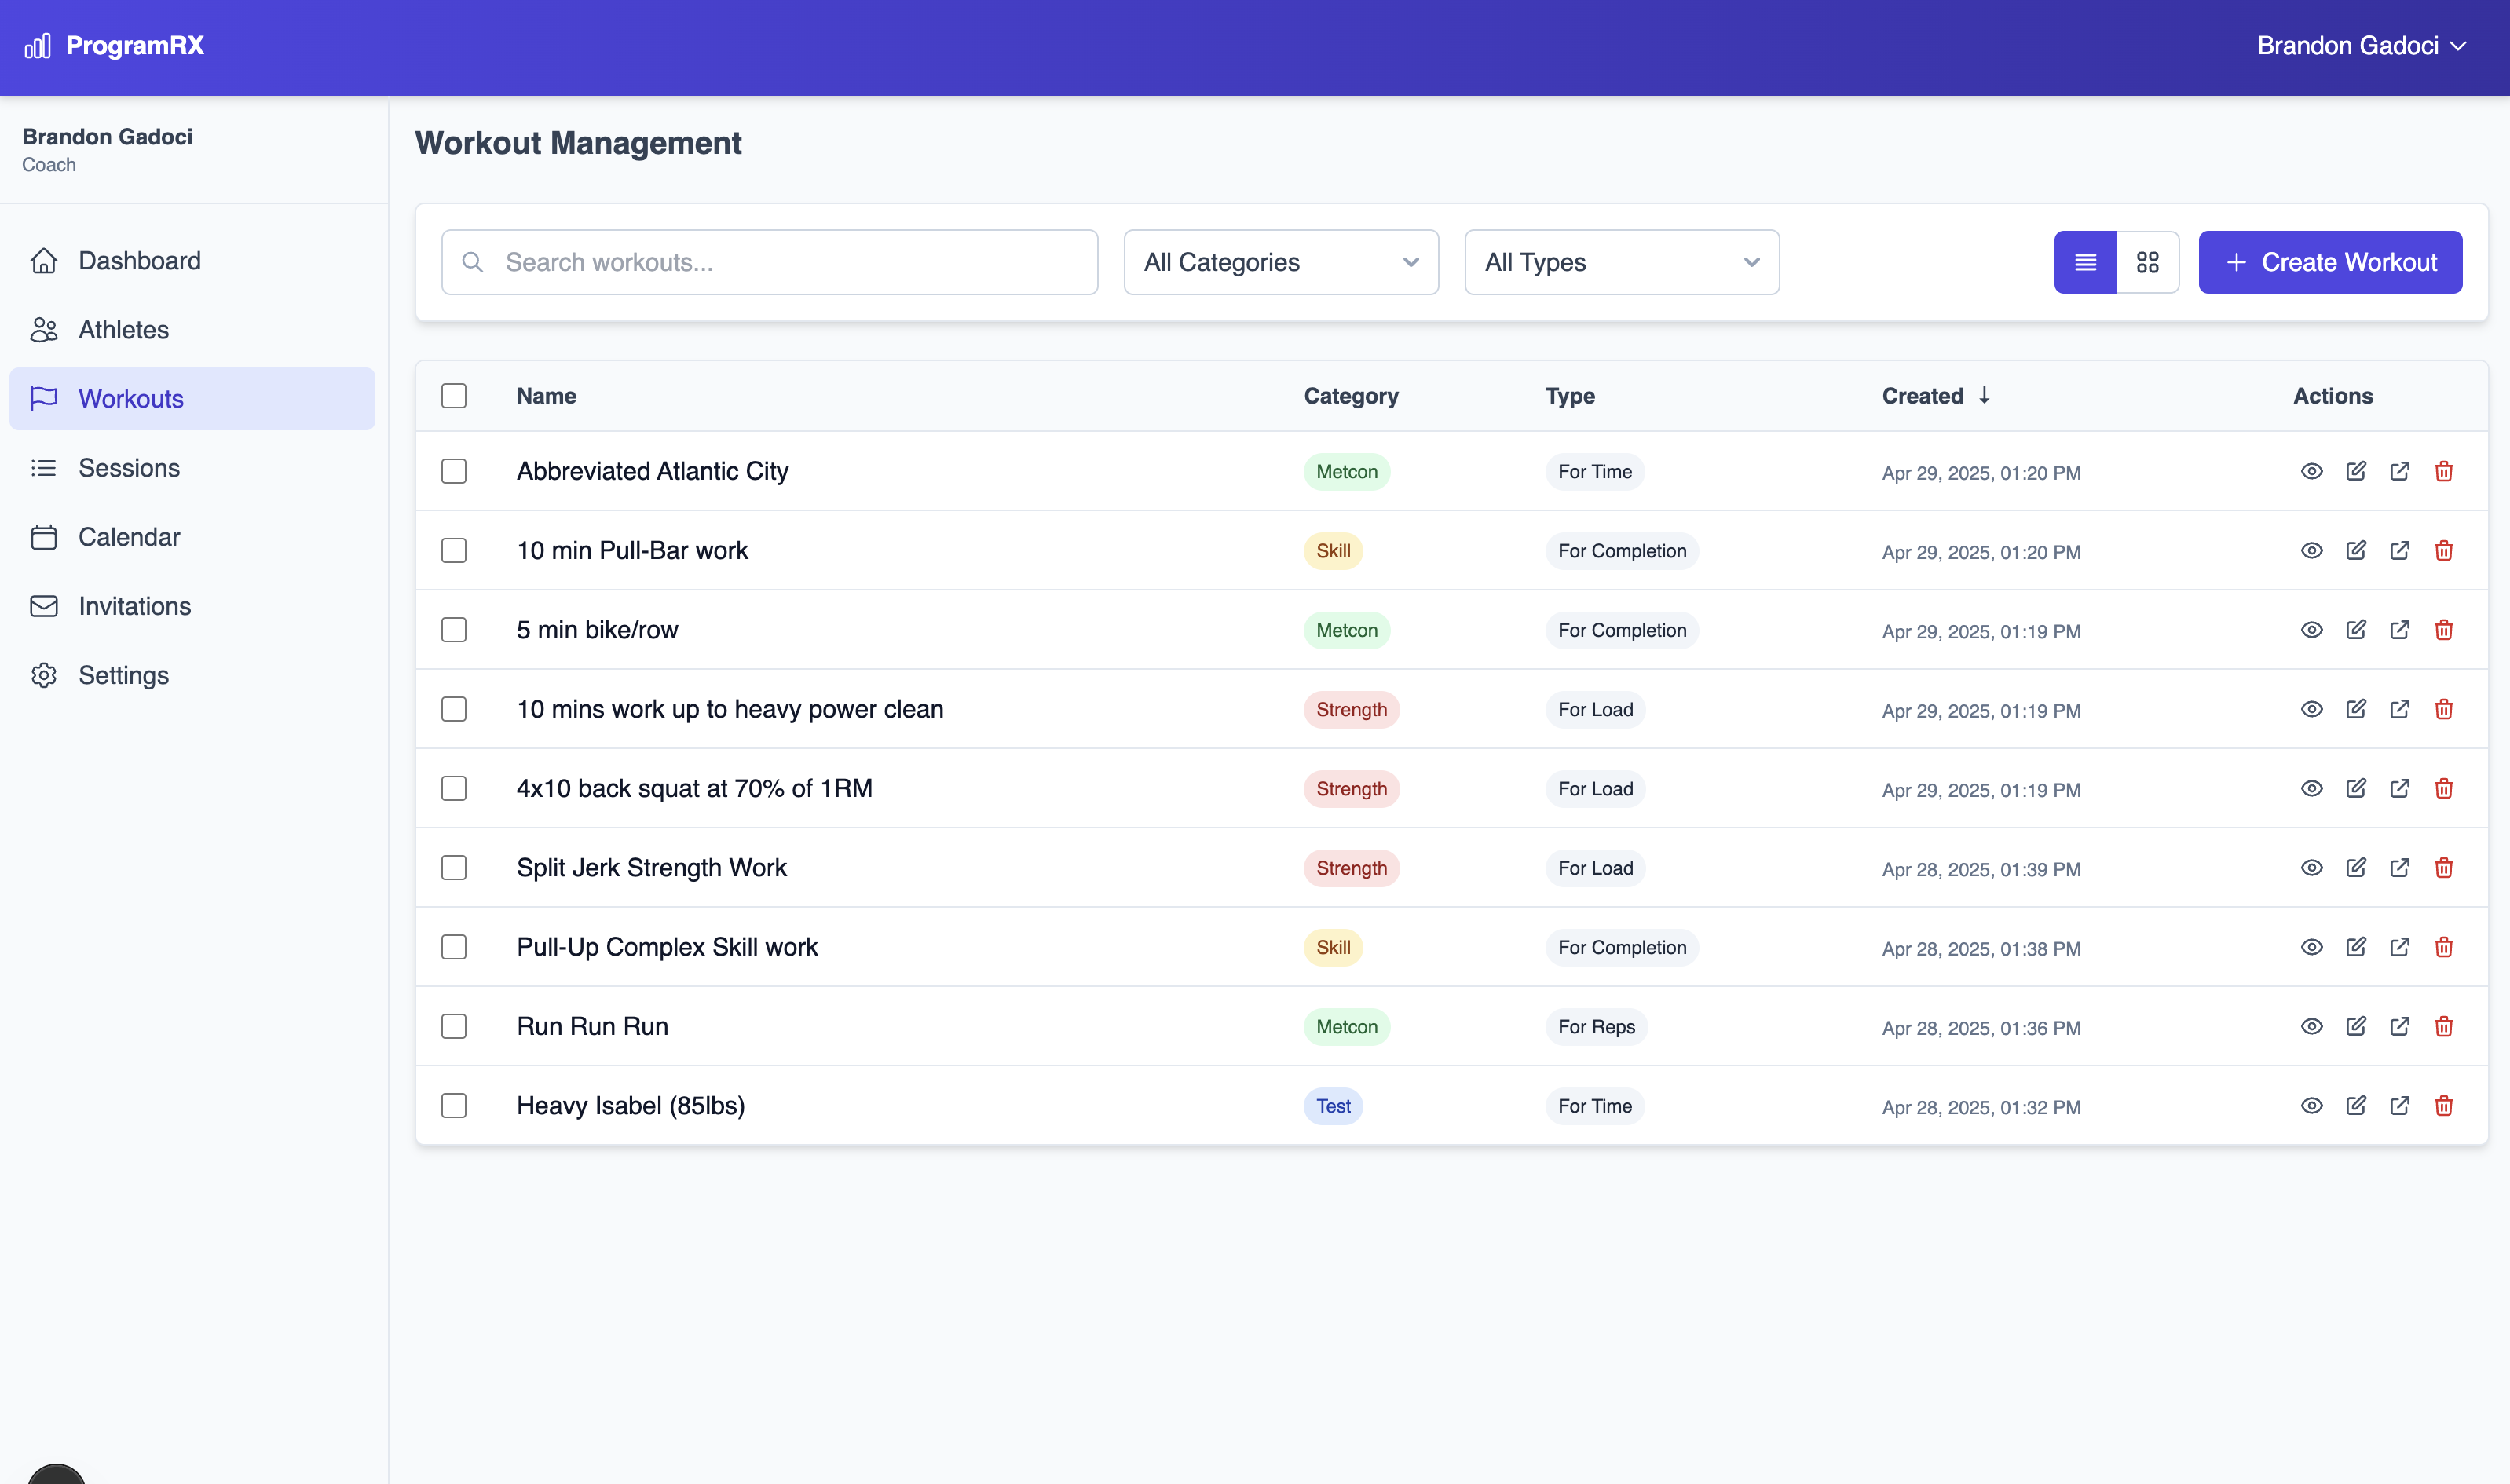The height and width of the screenshot is (1484, 2510).
Task: Check the 10 min Pull-Bar work row
Action: (x=454, y=550)
